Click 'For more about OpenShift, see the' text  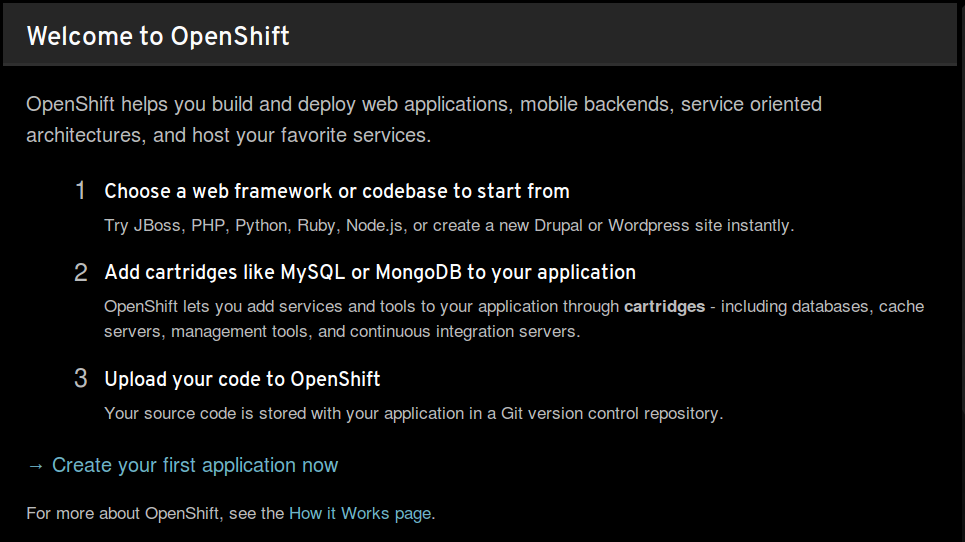[155, 513]
